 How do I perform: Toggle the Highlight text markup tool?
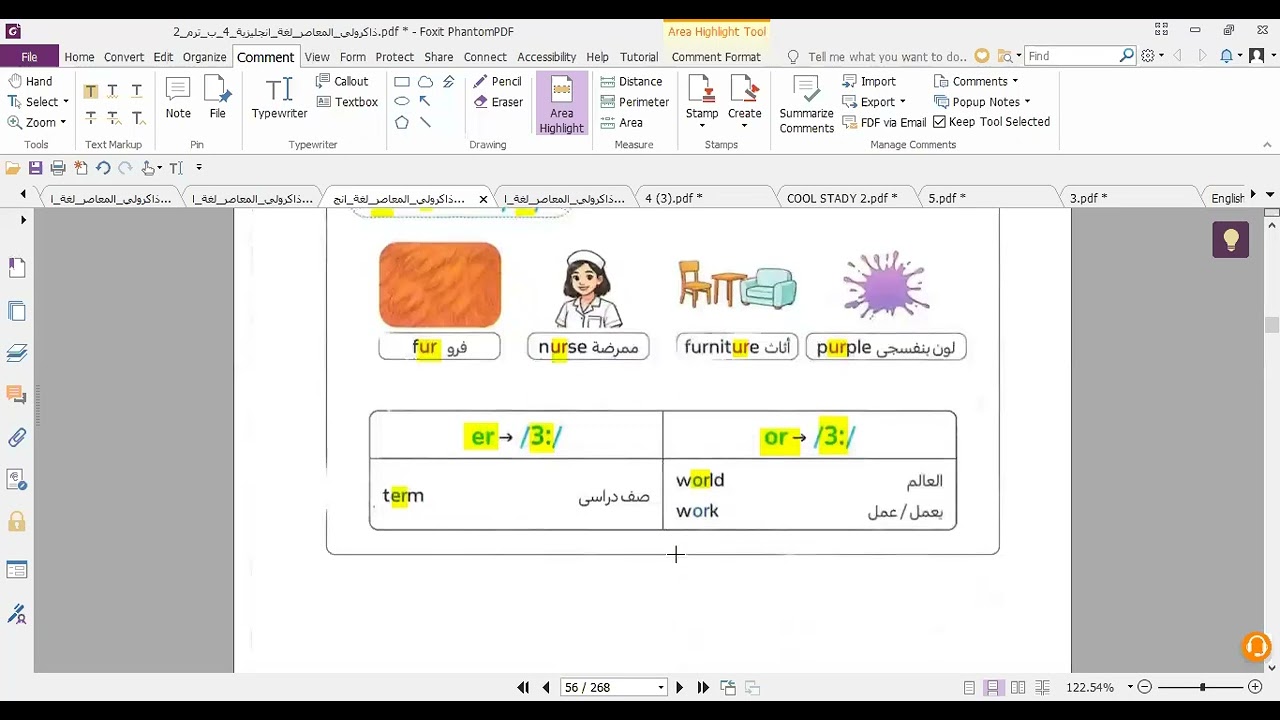click(91, 91)
